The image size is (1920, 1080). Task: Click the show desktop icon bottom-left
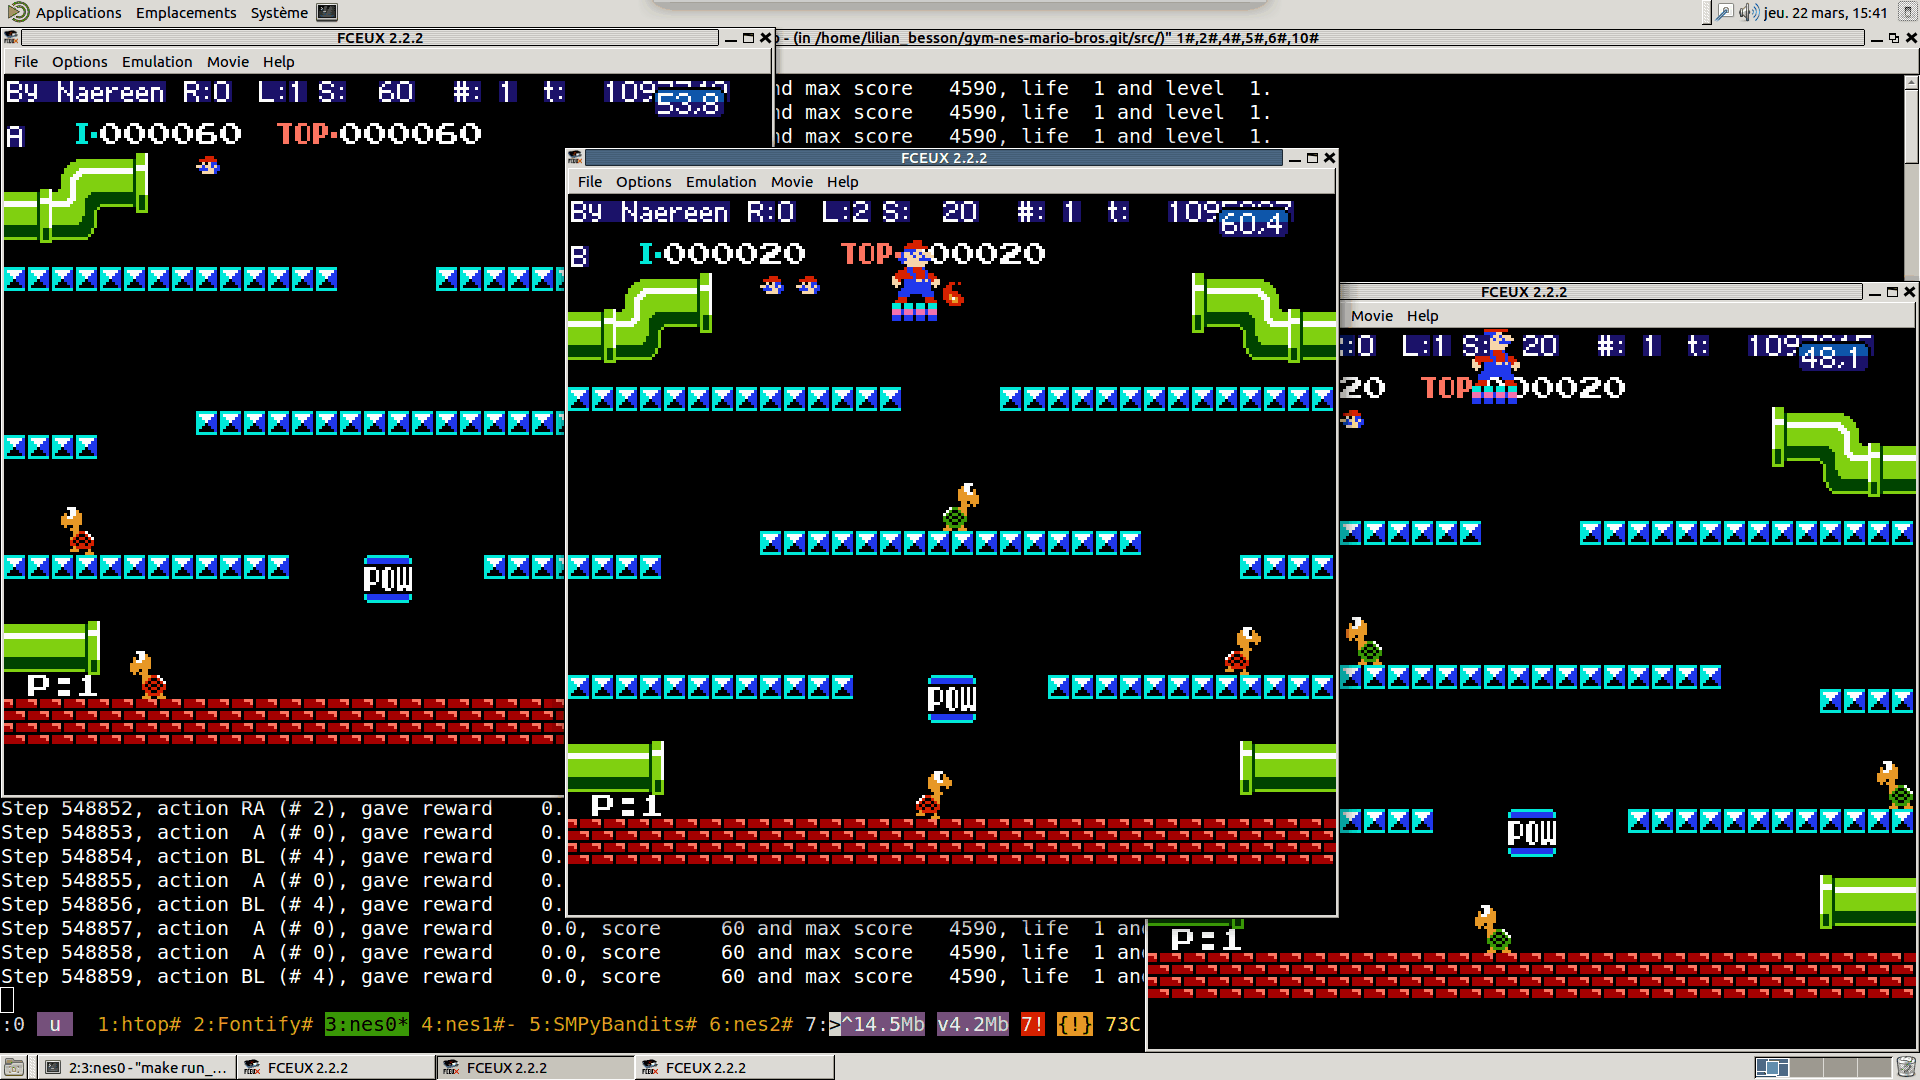(x=14, y=1067)
